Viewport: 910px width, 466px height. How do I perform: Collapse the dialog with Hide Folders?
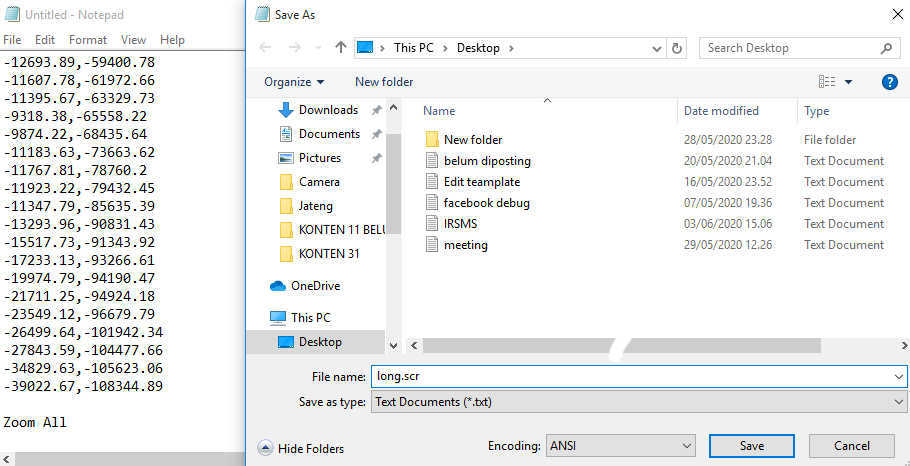(x=302, y=449)
